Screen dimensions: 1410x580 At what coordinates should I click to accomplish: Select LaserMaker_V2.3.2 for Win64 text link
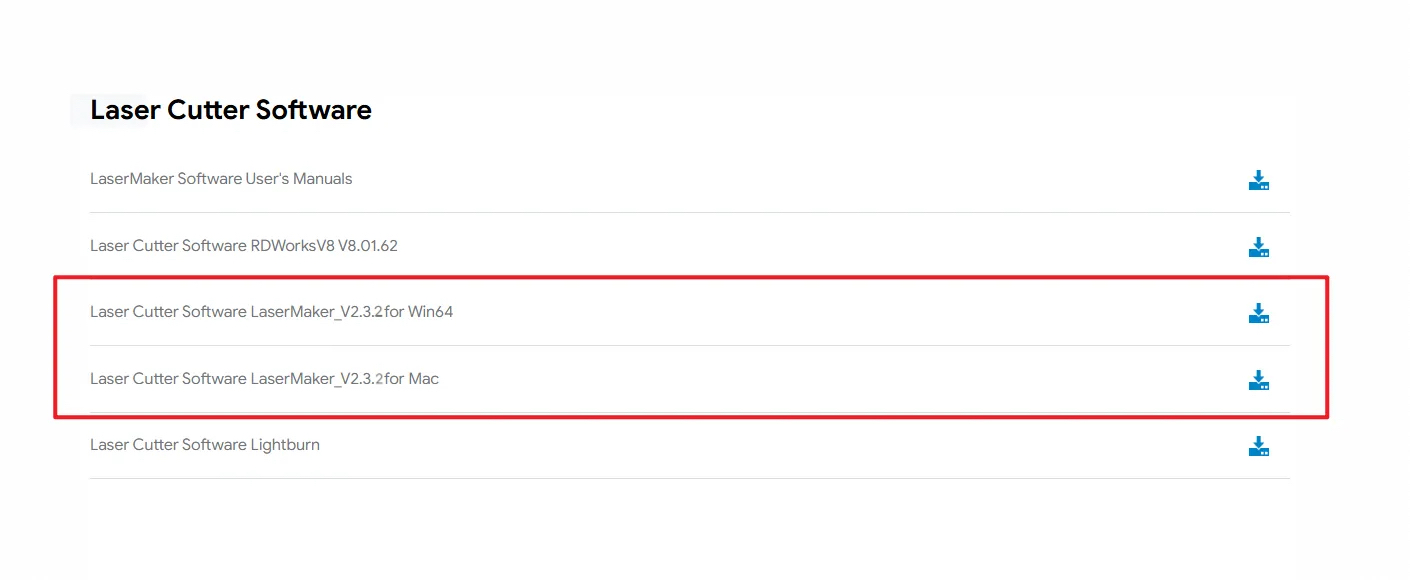click(271, 312)
